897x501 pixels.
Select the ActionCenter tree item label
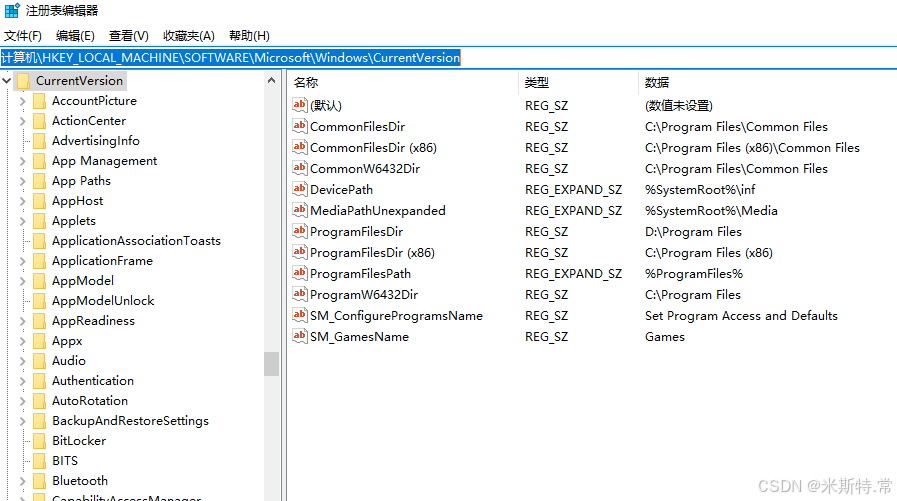pyautogui.click(x=89, y=121)
